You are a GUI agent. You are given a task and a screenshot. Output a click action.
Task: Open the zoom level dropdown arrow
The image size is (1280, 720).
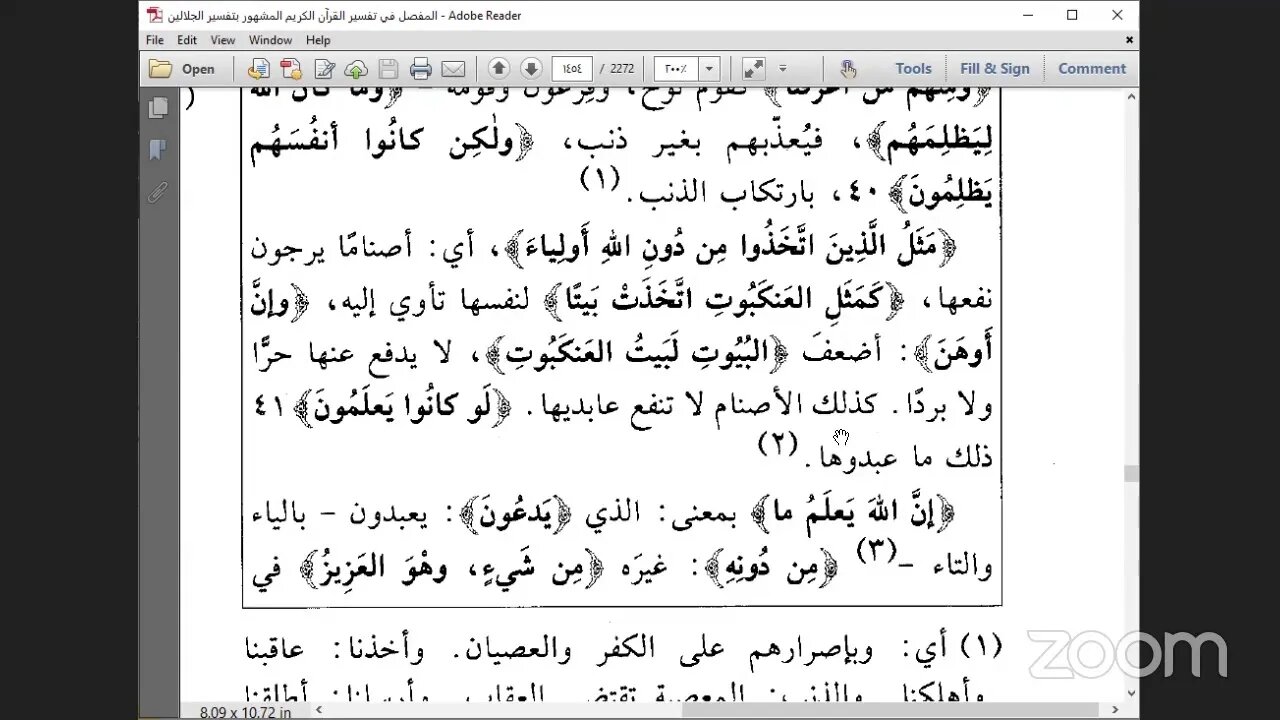click(x=710, y=69)
